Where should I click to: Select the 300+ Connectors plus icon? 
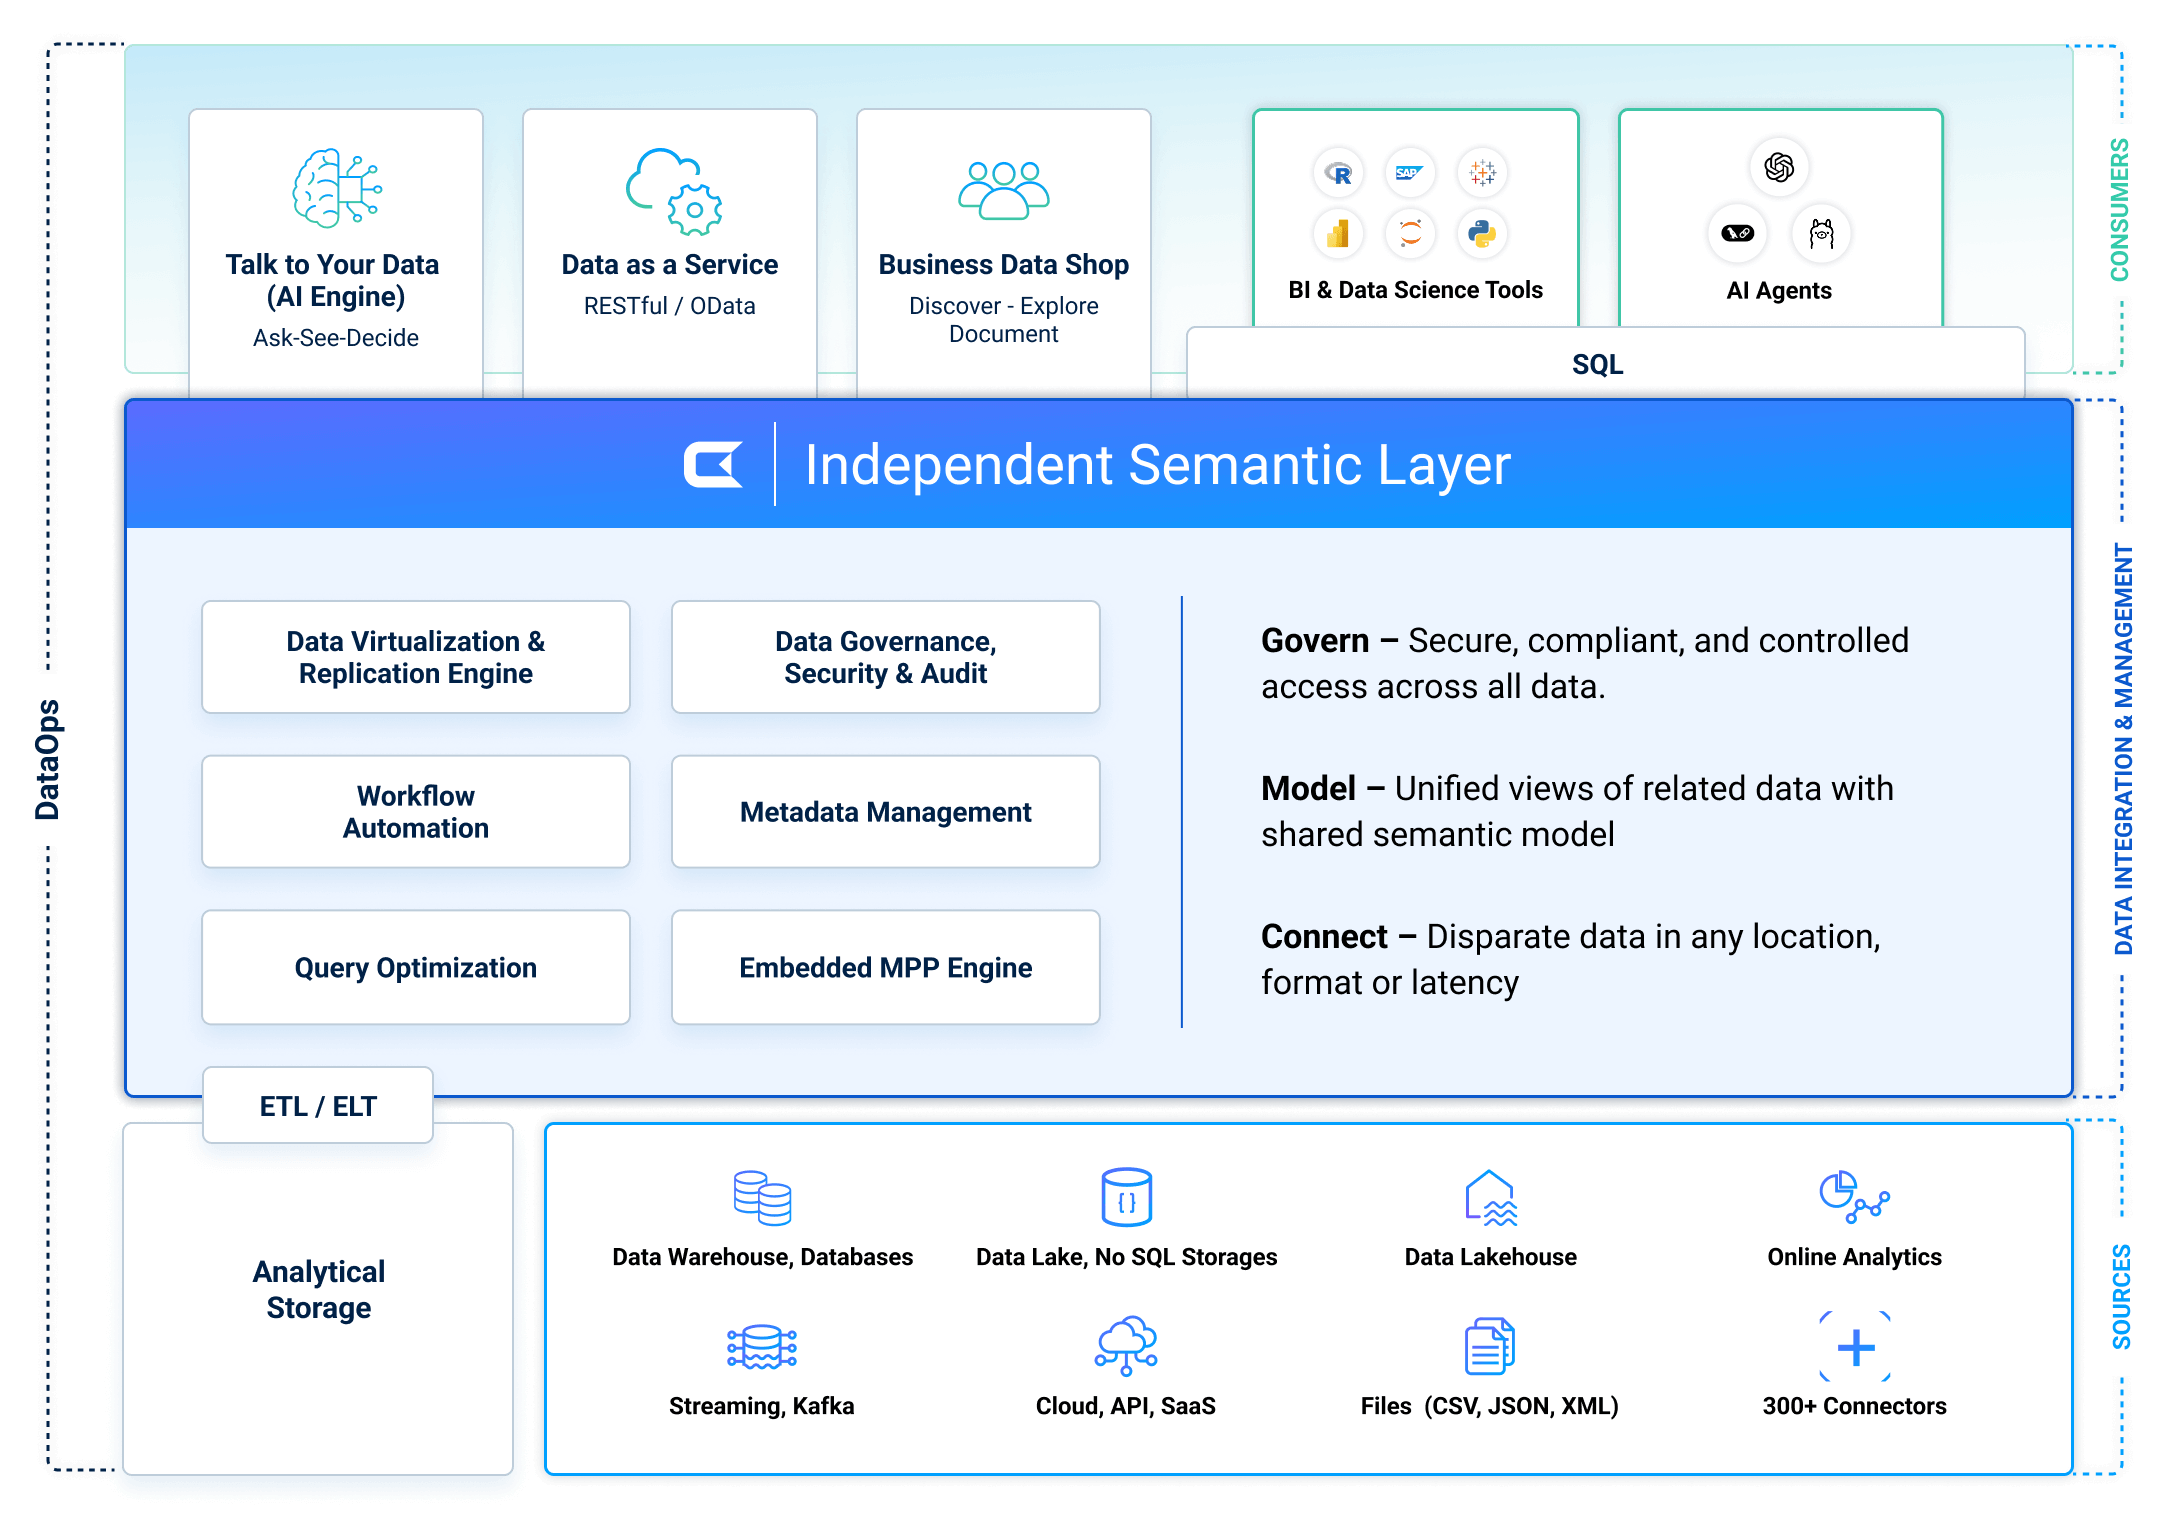click(1854, 1348)
